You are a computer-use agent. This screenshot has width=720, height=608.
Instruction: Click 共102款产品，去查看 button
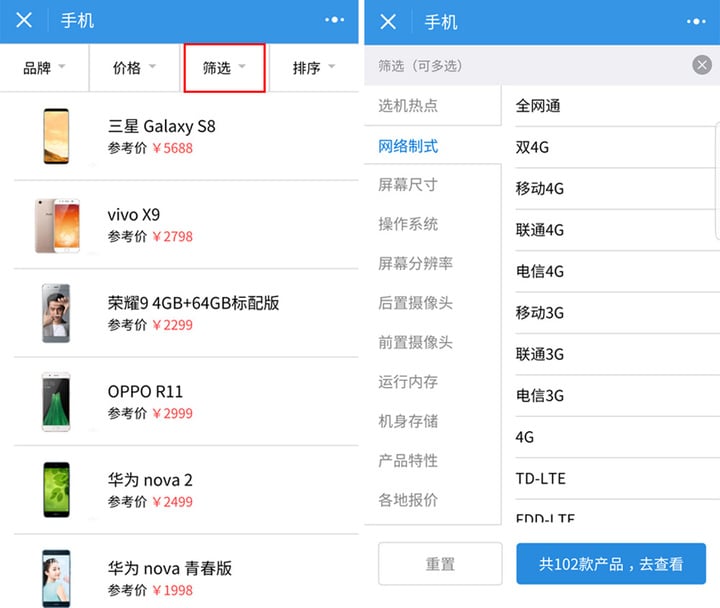611,563
